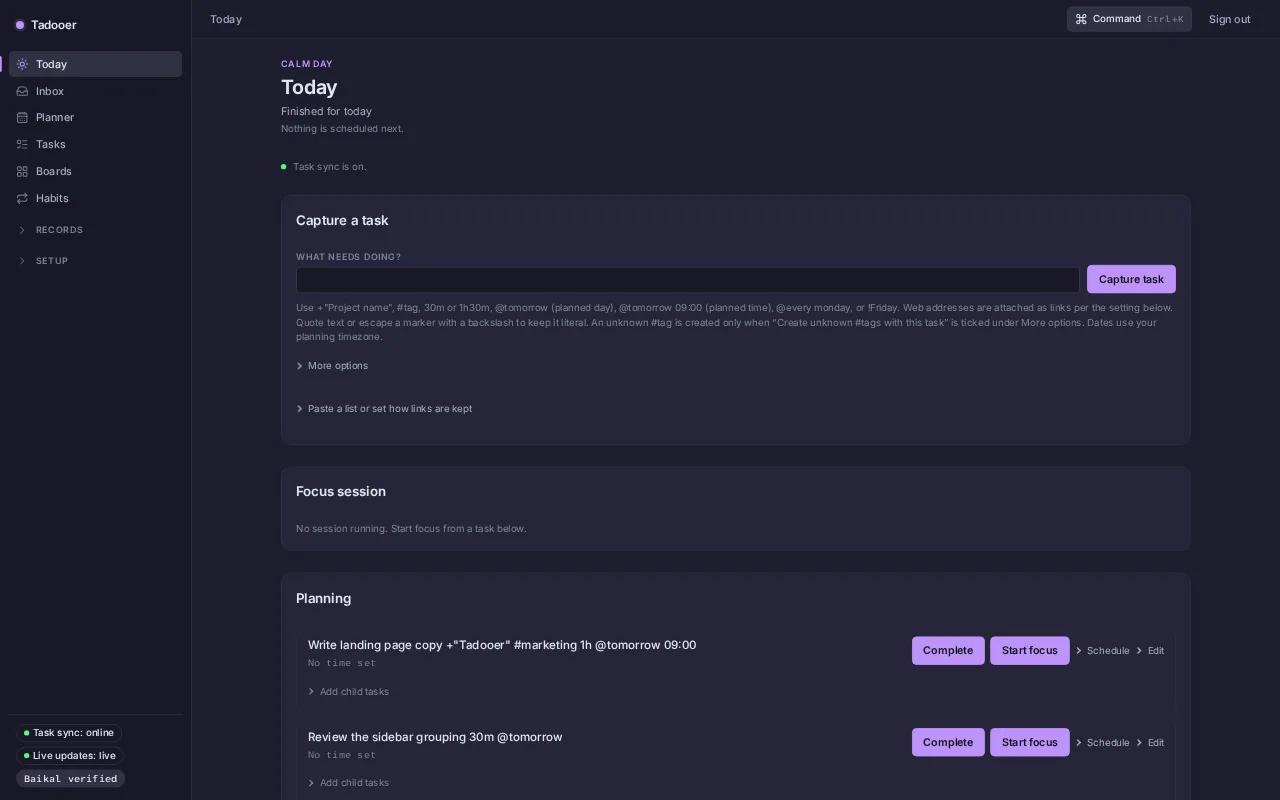1280x800 pixels.
Task: Click the Task sync: online status badge
Action: [69, 733]
